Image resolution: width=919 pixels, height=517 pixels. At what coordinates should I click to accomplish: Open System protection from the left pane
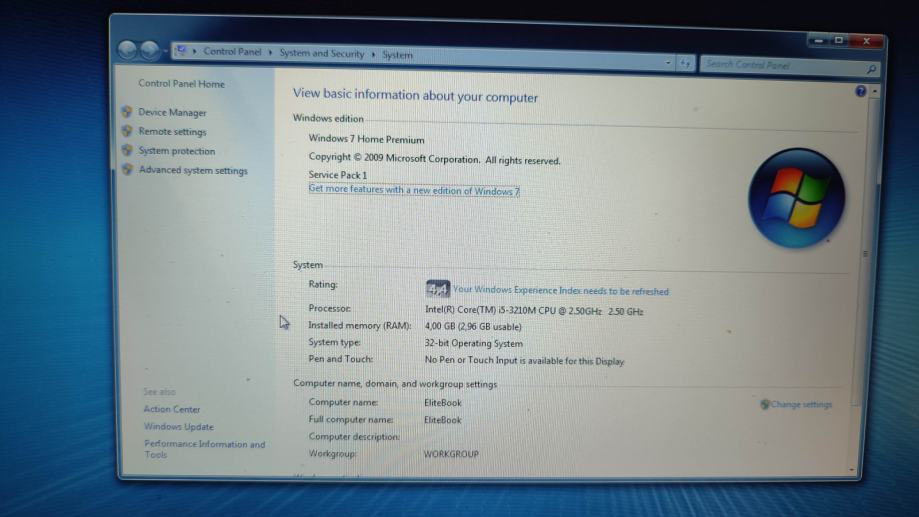177,151
